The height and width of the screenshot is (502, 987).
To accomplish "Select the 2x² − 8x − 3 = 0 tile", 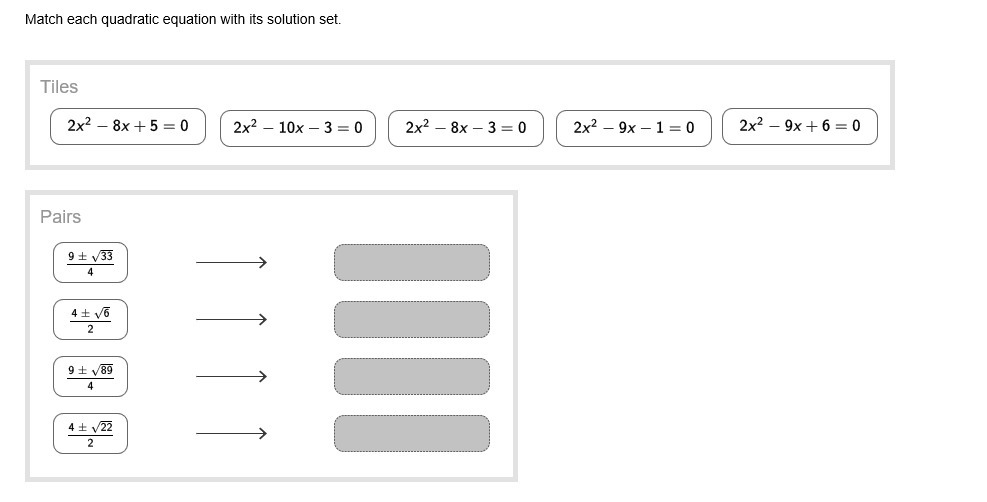I will coord(466,128).
